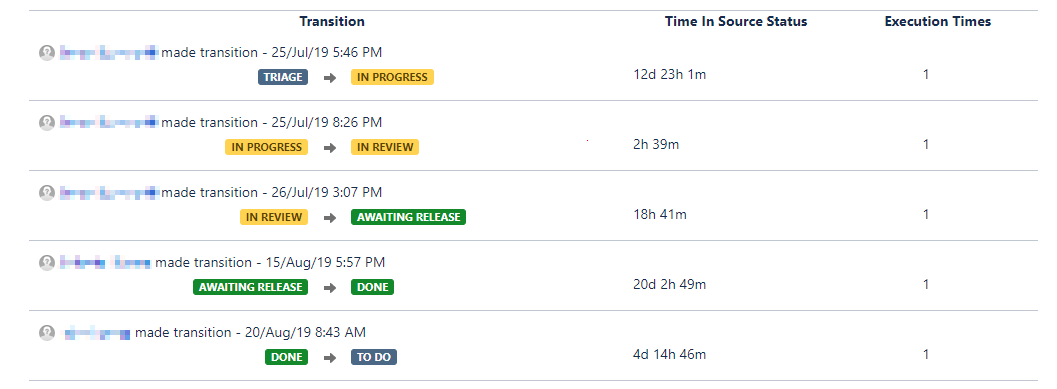
Task: Select the TRIAGE status badge
Action: click(x=283, y=77)
